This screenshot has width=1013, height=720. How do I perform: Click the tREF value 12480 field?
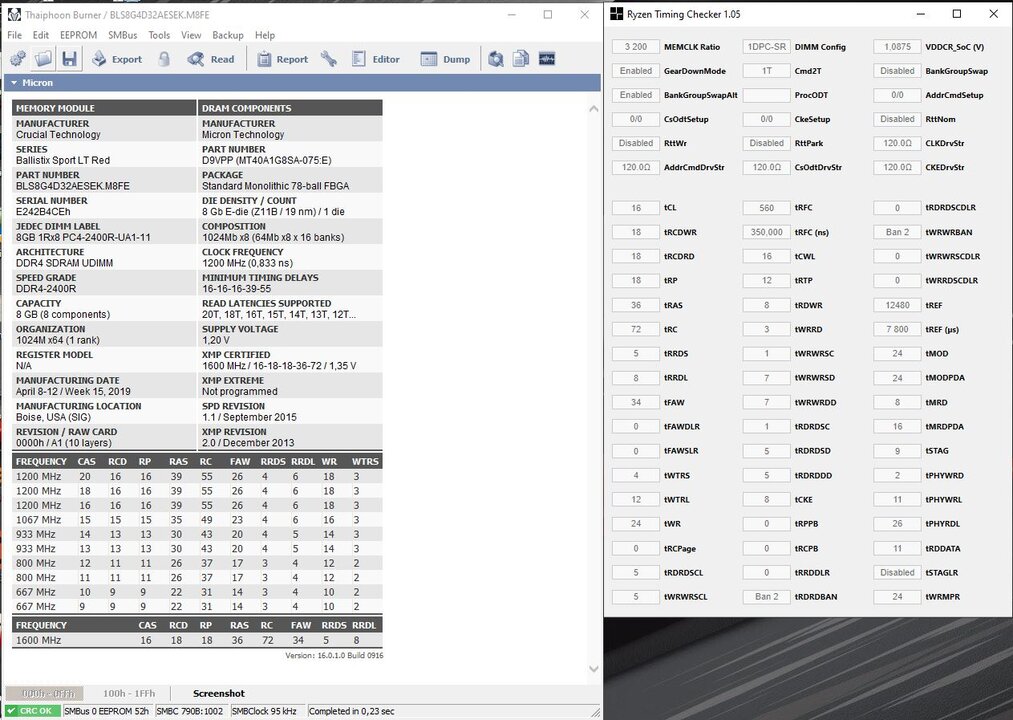[897, 305]
